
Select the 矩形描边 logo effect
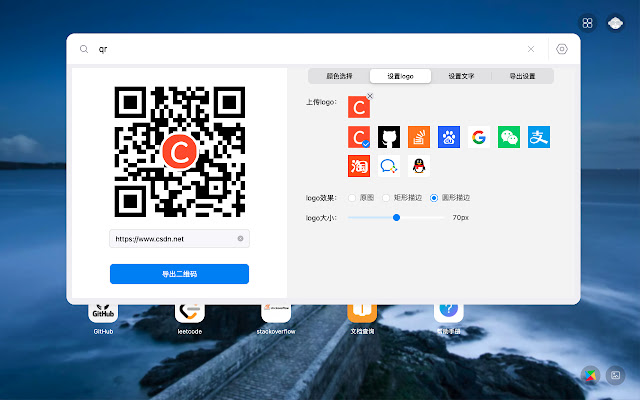pos(402,198)
